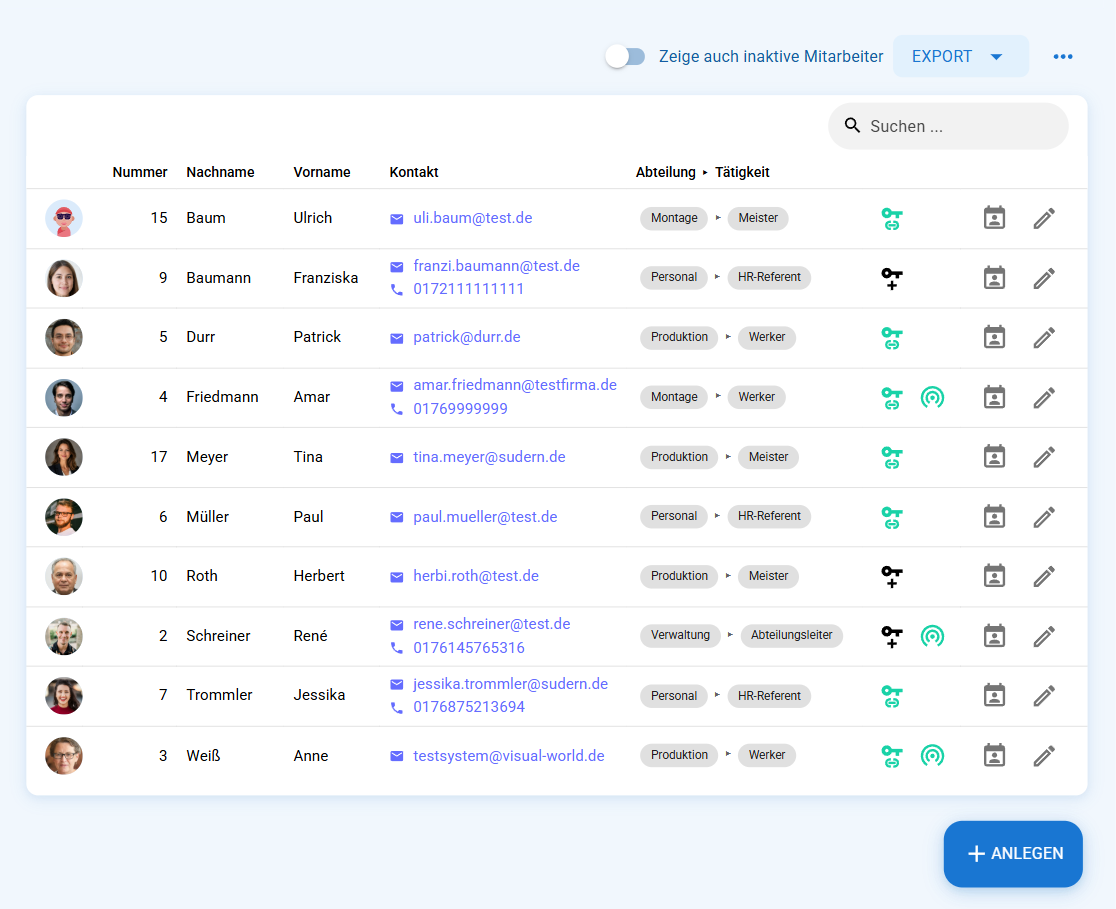Edit Anne Weiß with pencil icon

(1043, 755)
